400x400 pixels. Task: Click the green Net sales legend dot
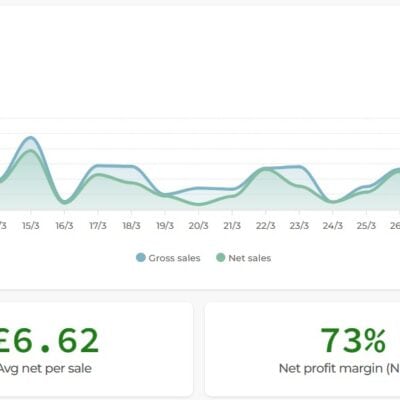[221, 258]
